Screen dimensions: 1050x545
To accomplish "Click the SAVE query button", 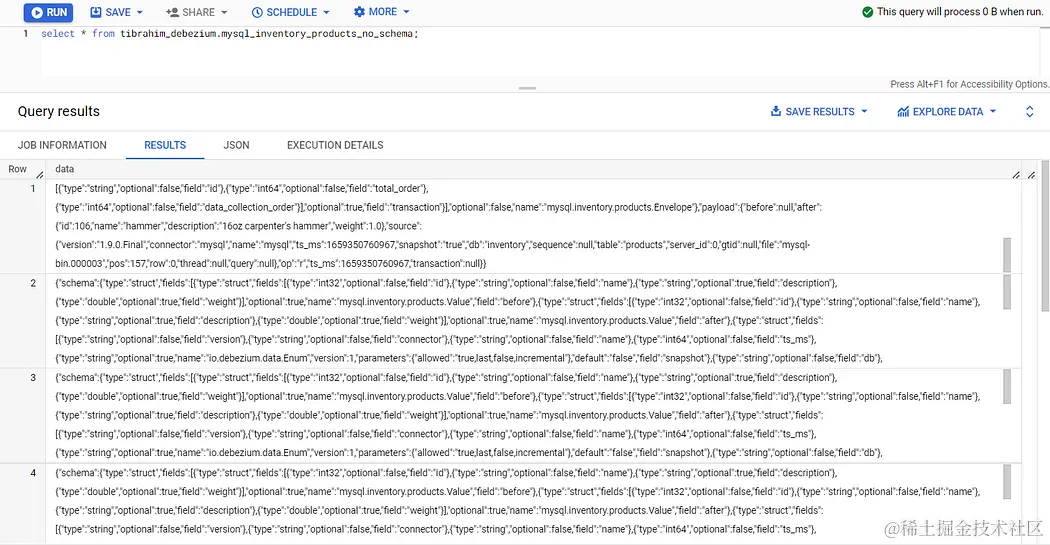I will tap(110, 12).
